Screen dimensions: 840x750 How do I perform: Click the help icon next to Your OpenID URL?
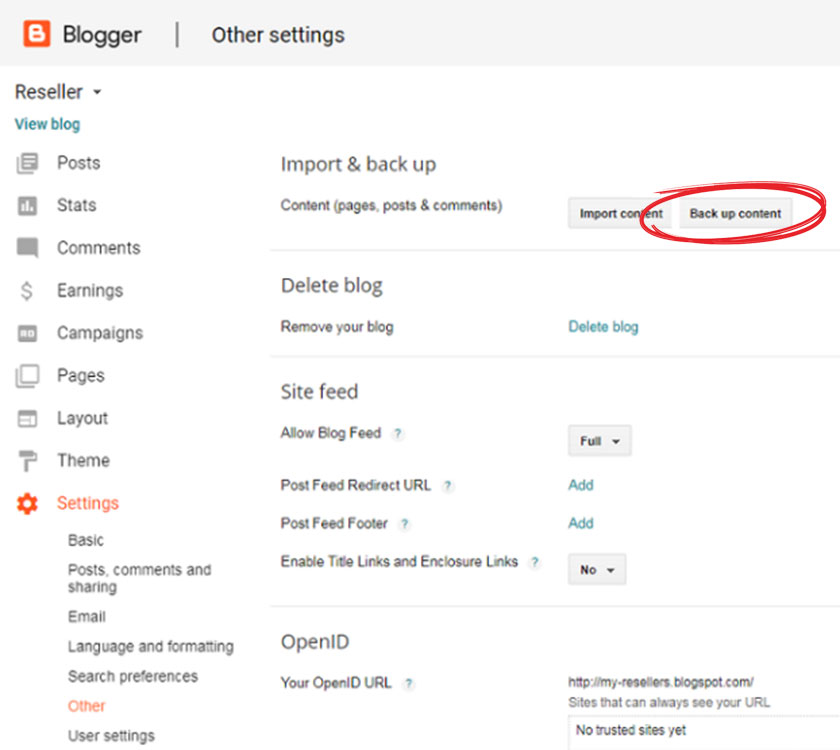(x=408, y=684)
